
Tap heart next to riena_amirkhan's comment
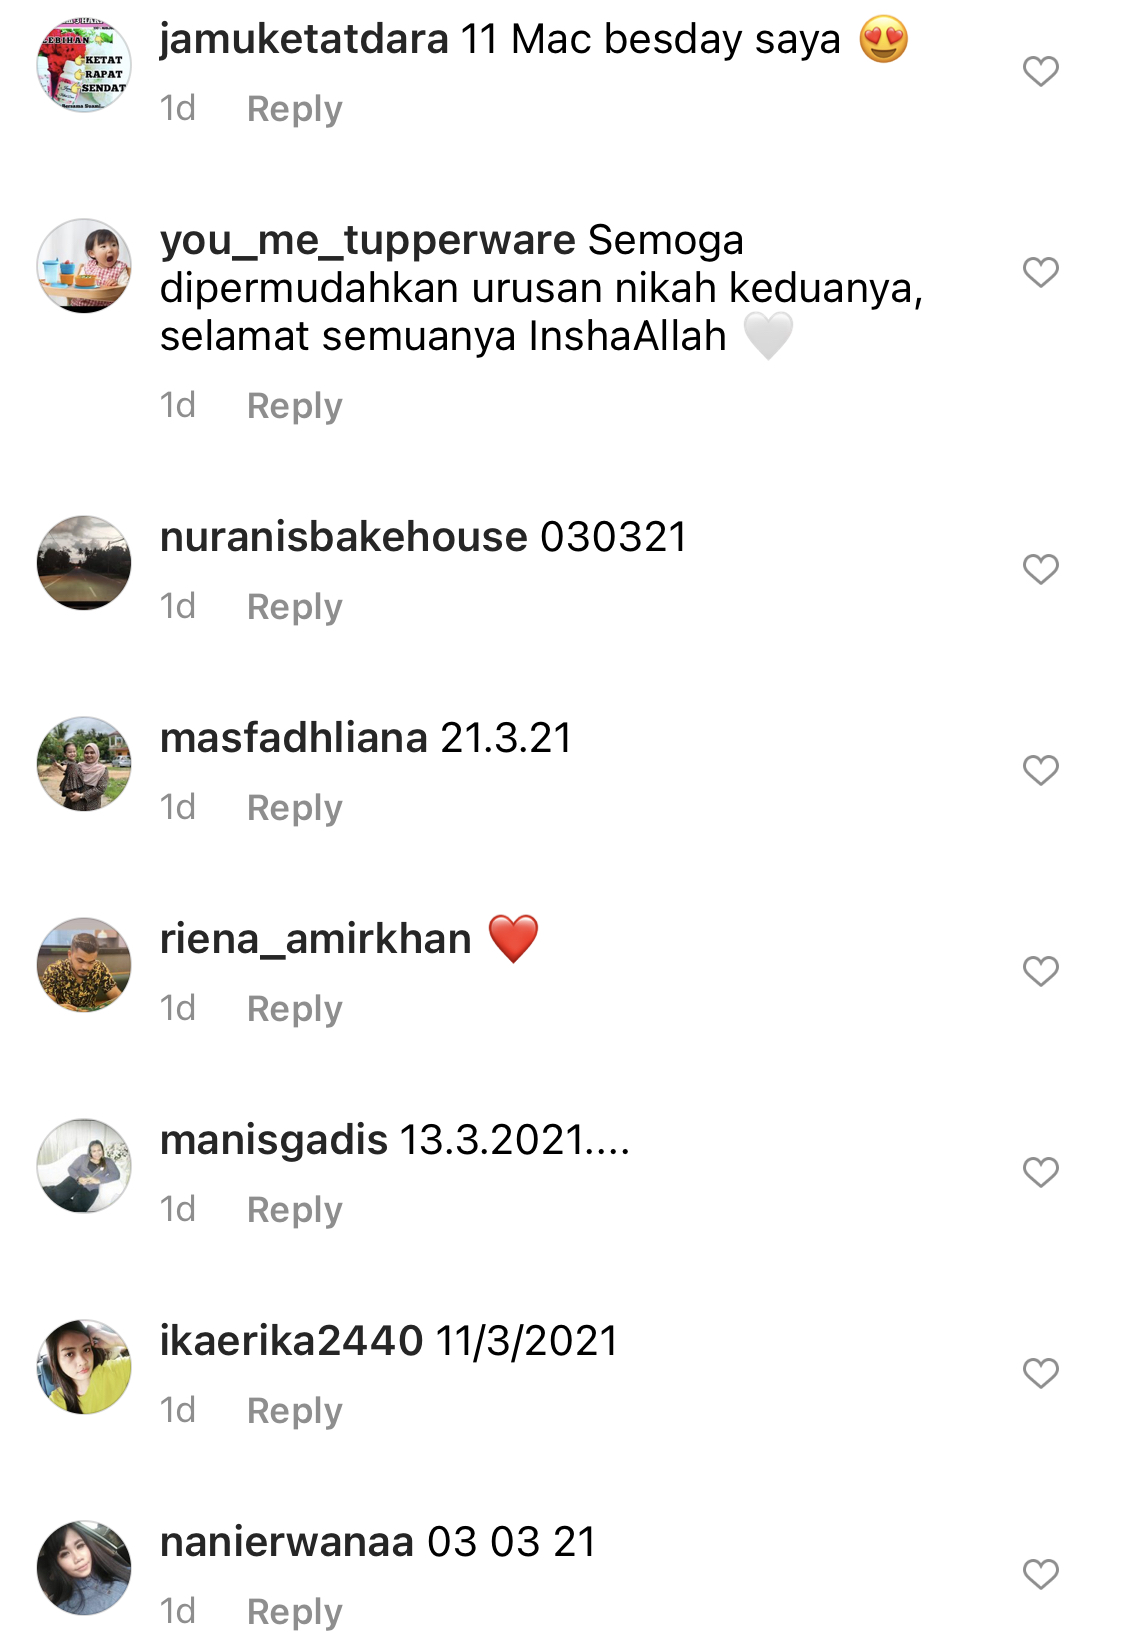pyautogui.click(x=1040, y=971)
